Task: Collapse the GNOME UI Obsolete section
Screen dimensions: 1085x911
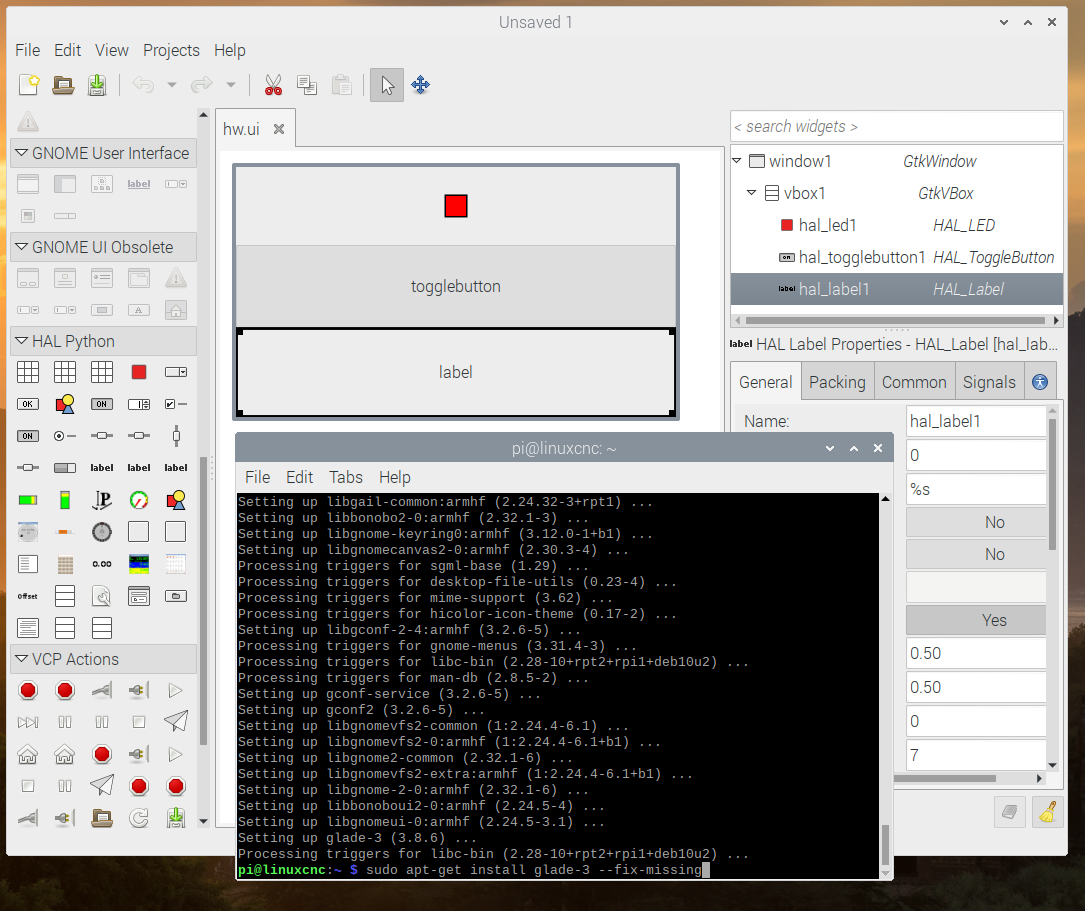Action: click(x=103, y=247)
